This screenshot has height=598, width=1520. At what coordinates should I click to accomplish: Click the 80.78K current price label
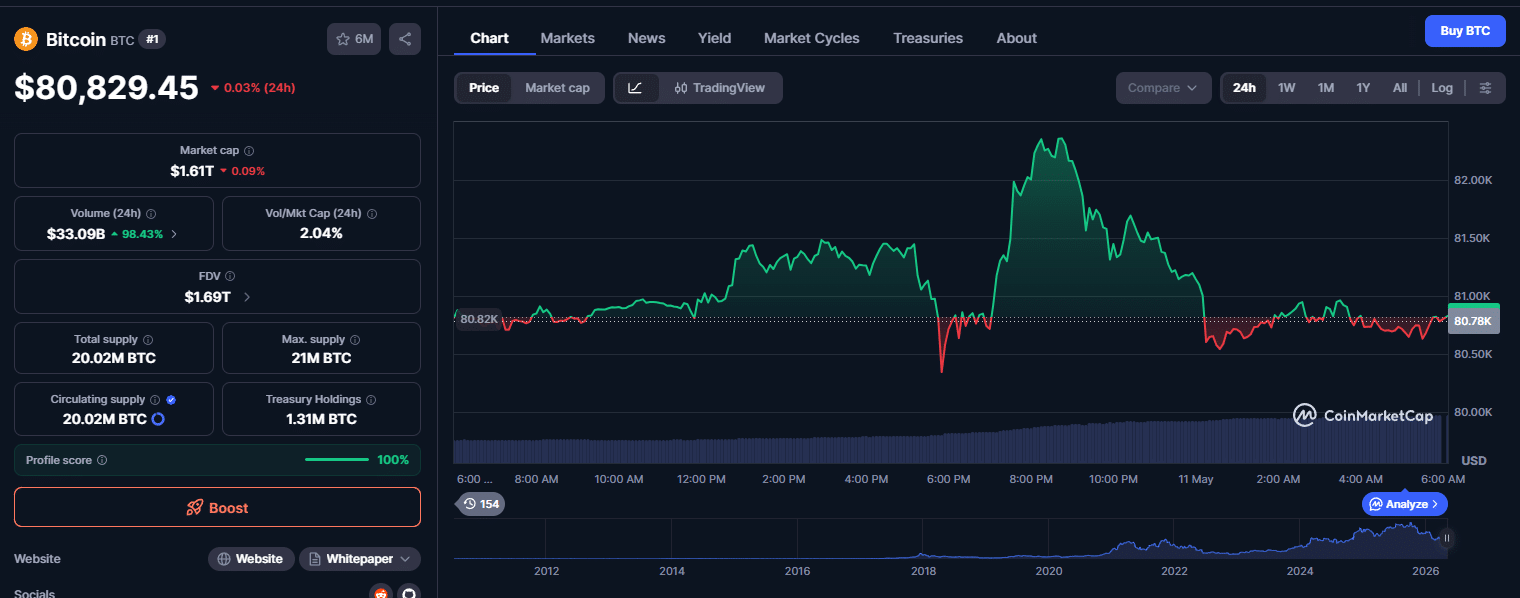click(x=1473, y=321)
